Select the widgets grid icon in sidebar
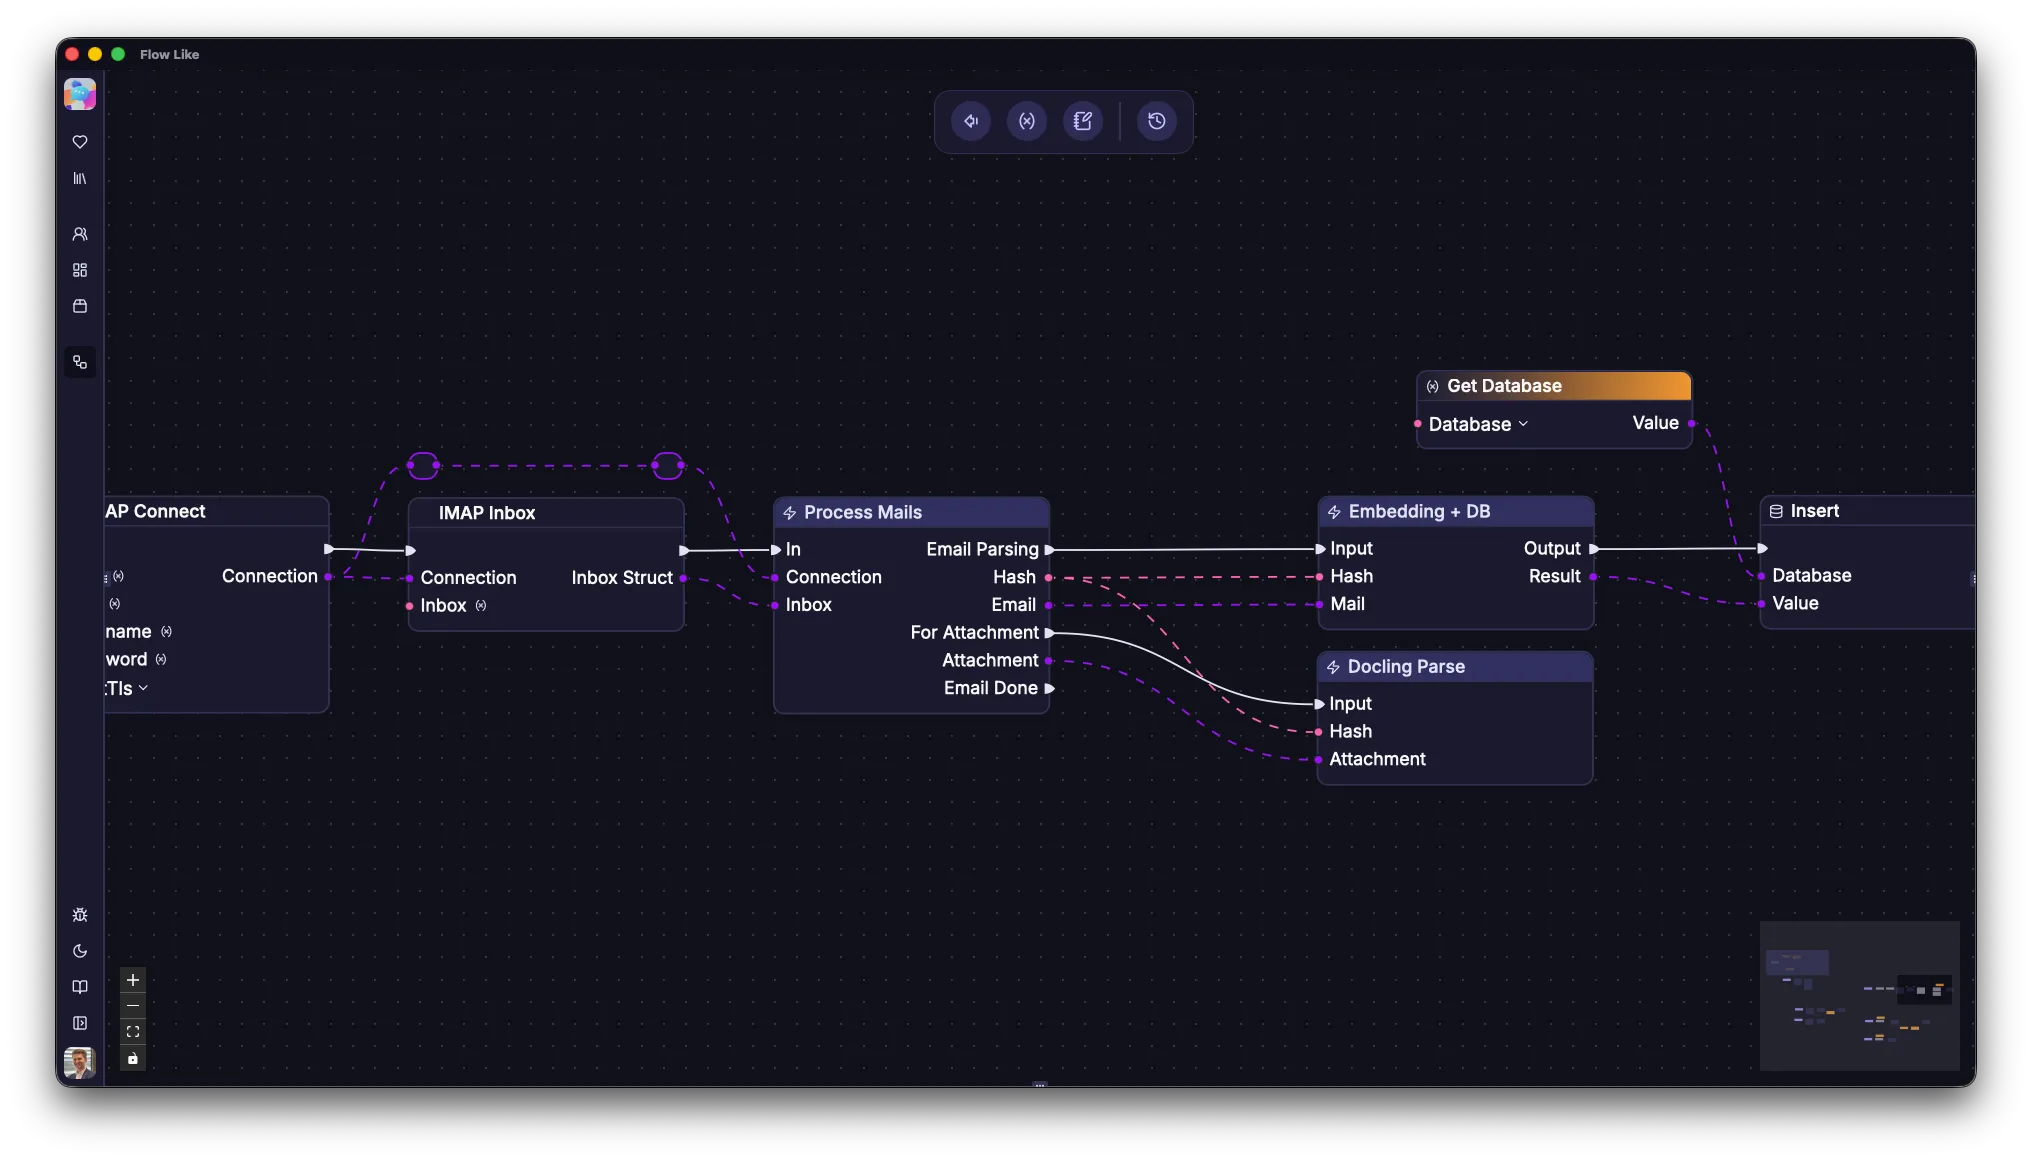Image resolution: width=2032 pixels, height=1161 pixels. [x=80, y=270]
